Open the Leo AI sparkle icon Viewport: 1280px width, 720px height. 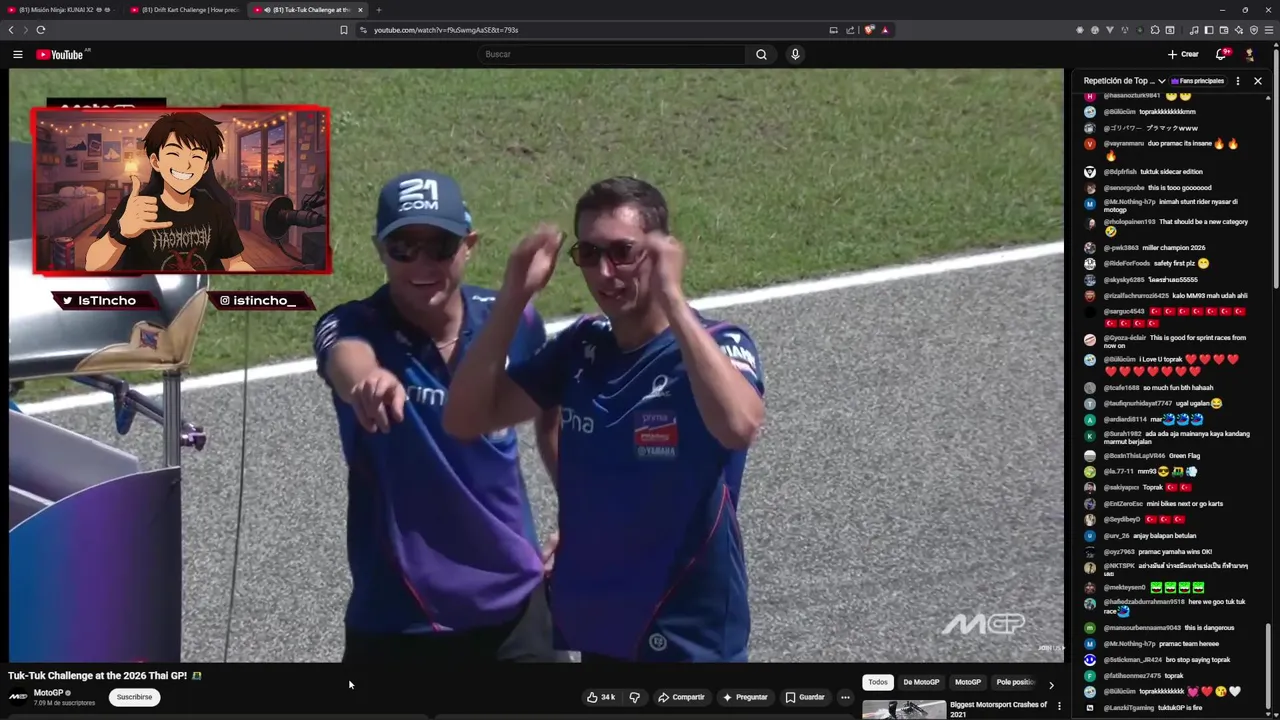(x=1238, y=30)
